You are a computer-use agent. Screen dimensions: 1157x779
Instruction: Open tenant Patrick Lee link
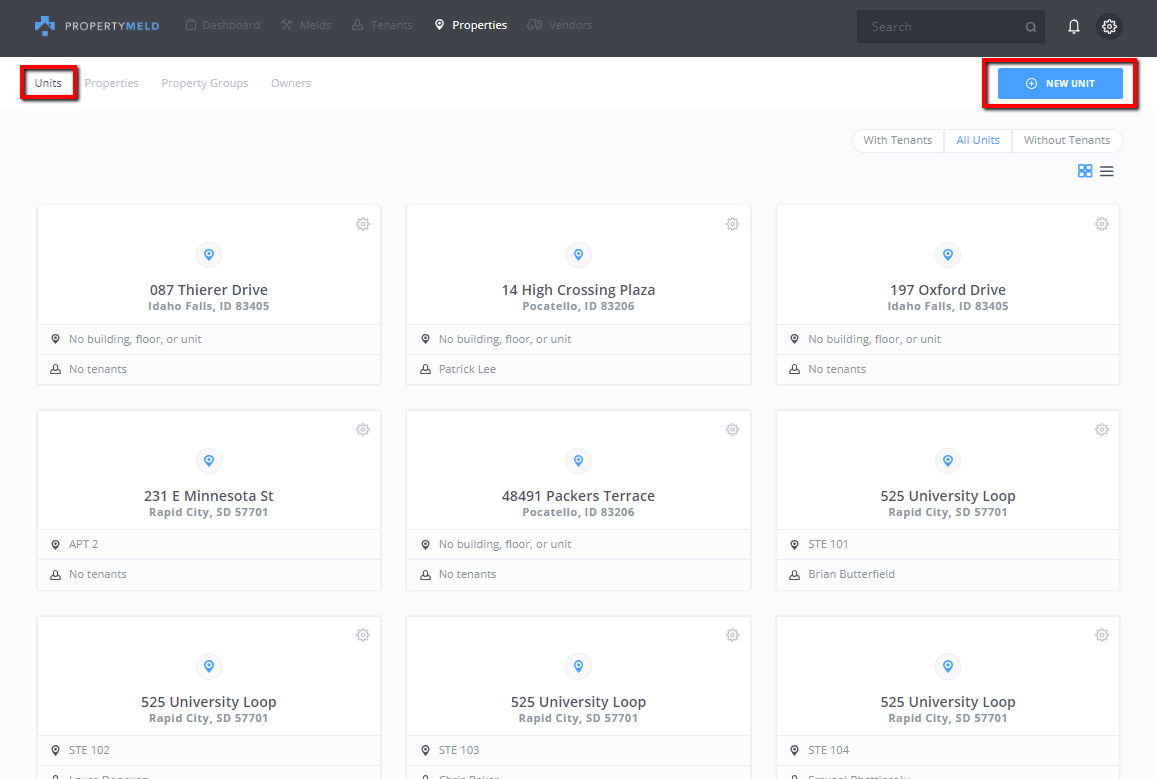click(467, 369)
